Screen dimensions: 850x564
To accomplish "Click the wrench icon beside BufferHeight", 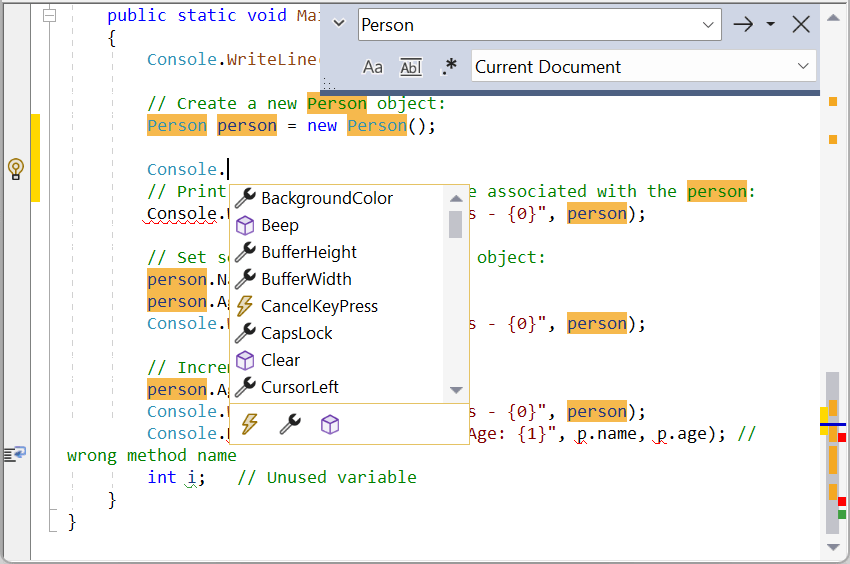I will 245,252.
